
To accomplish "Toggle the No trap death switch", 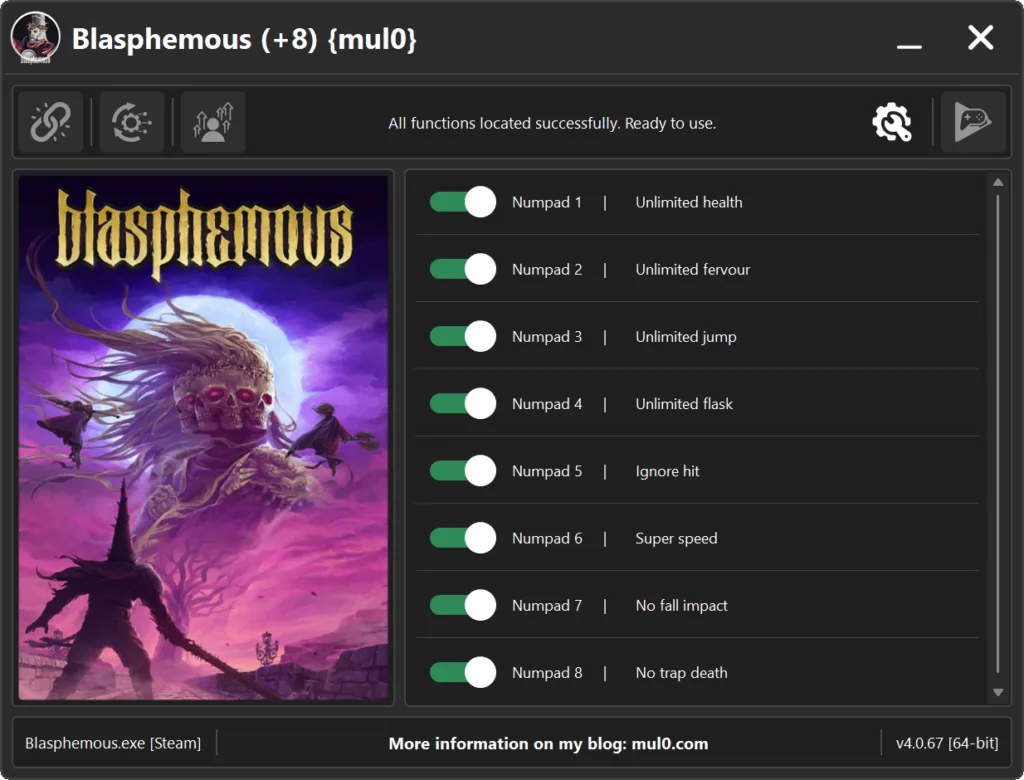I will coord(462,673).
